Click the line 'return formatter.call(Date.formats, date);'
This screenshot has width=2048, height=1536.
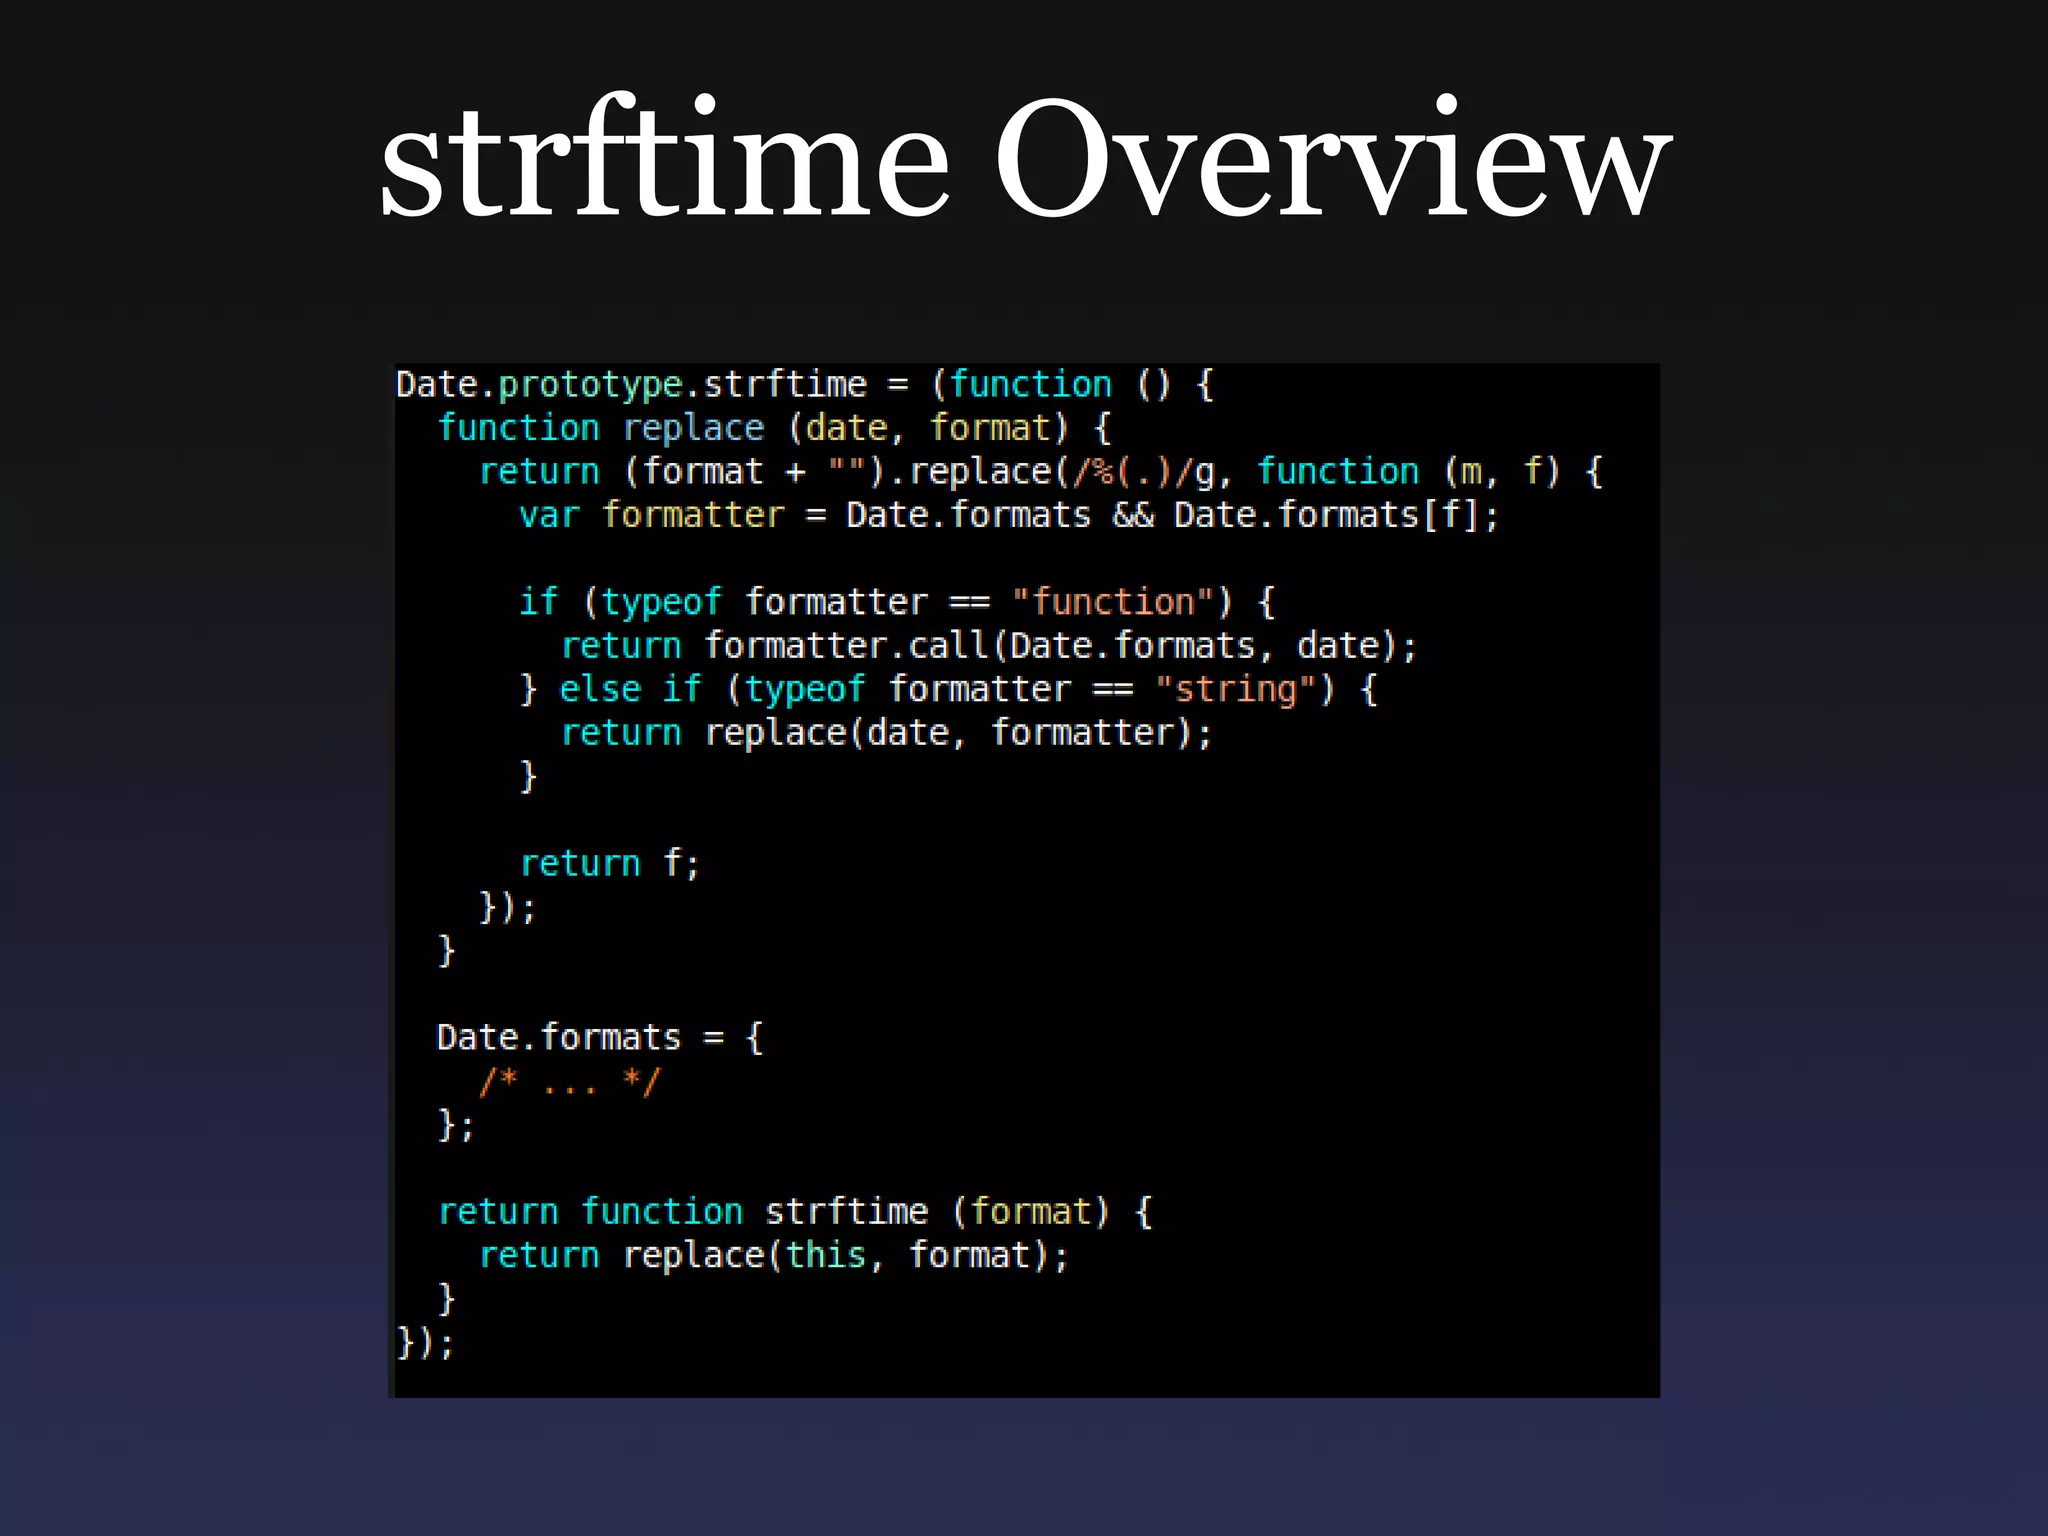pyautogui.click(x=989, y=647)
